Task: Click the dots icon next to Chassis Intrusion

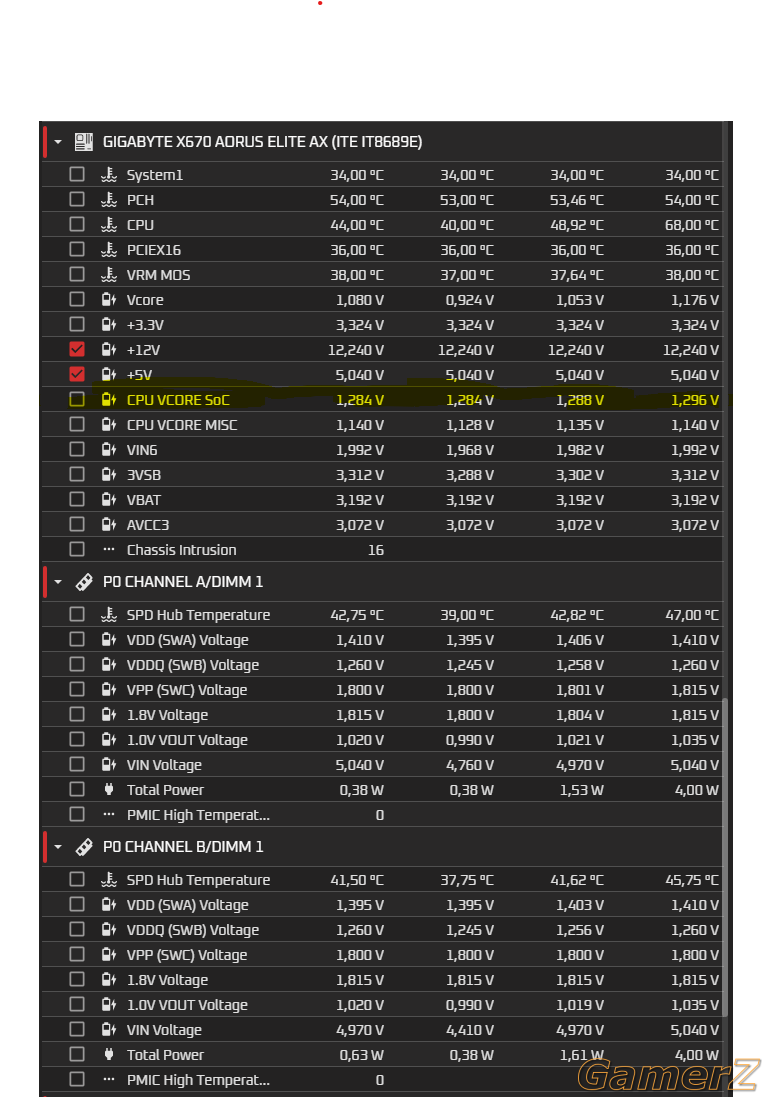Action: (x=108, y=550)
